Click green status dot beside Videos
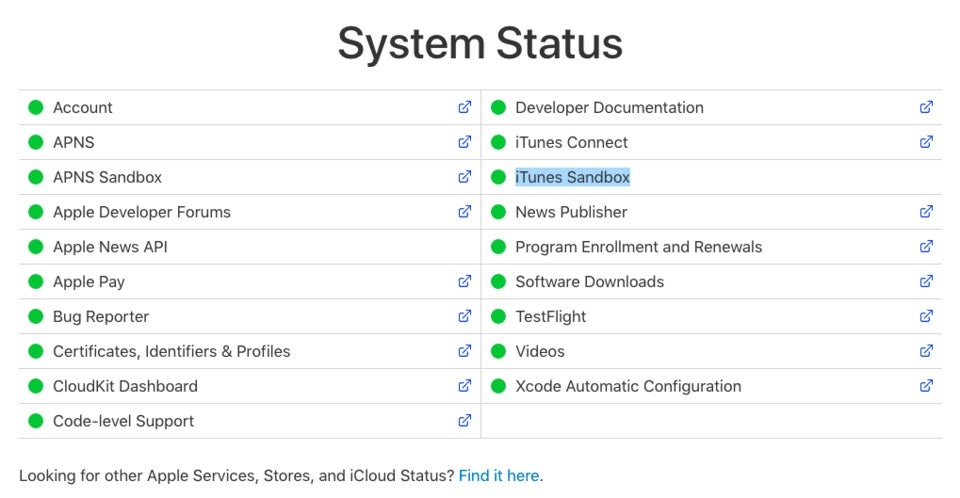960x498 pixels. pos(498,351)
